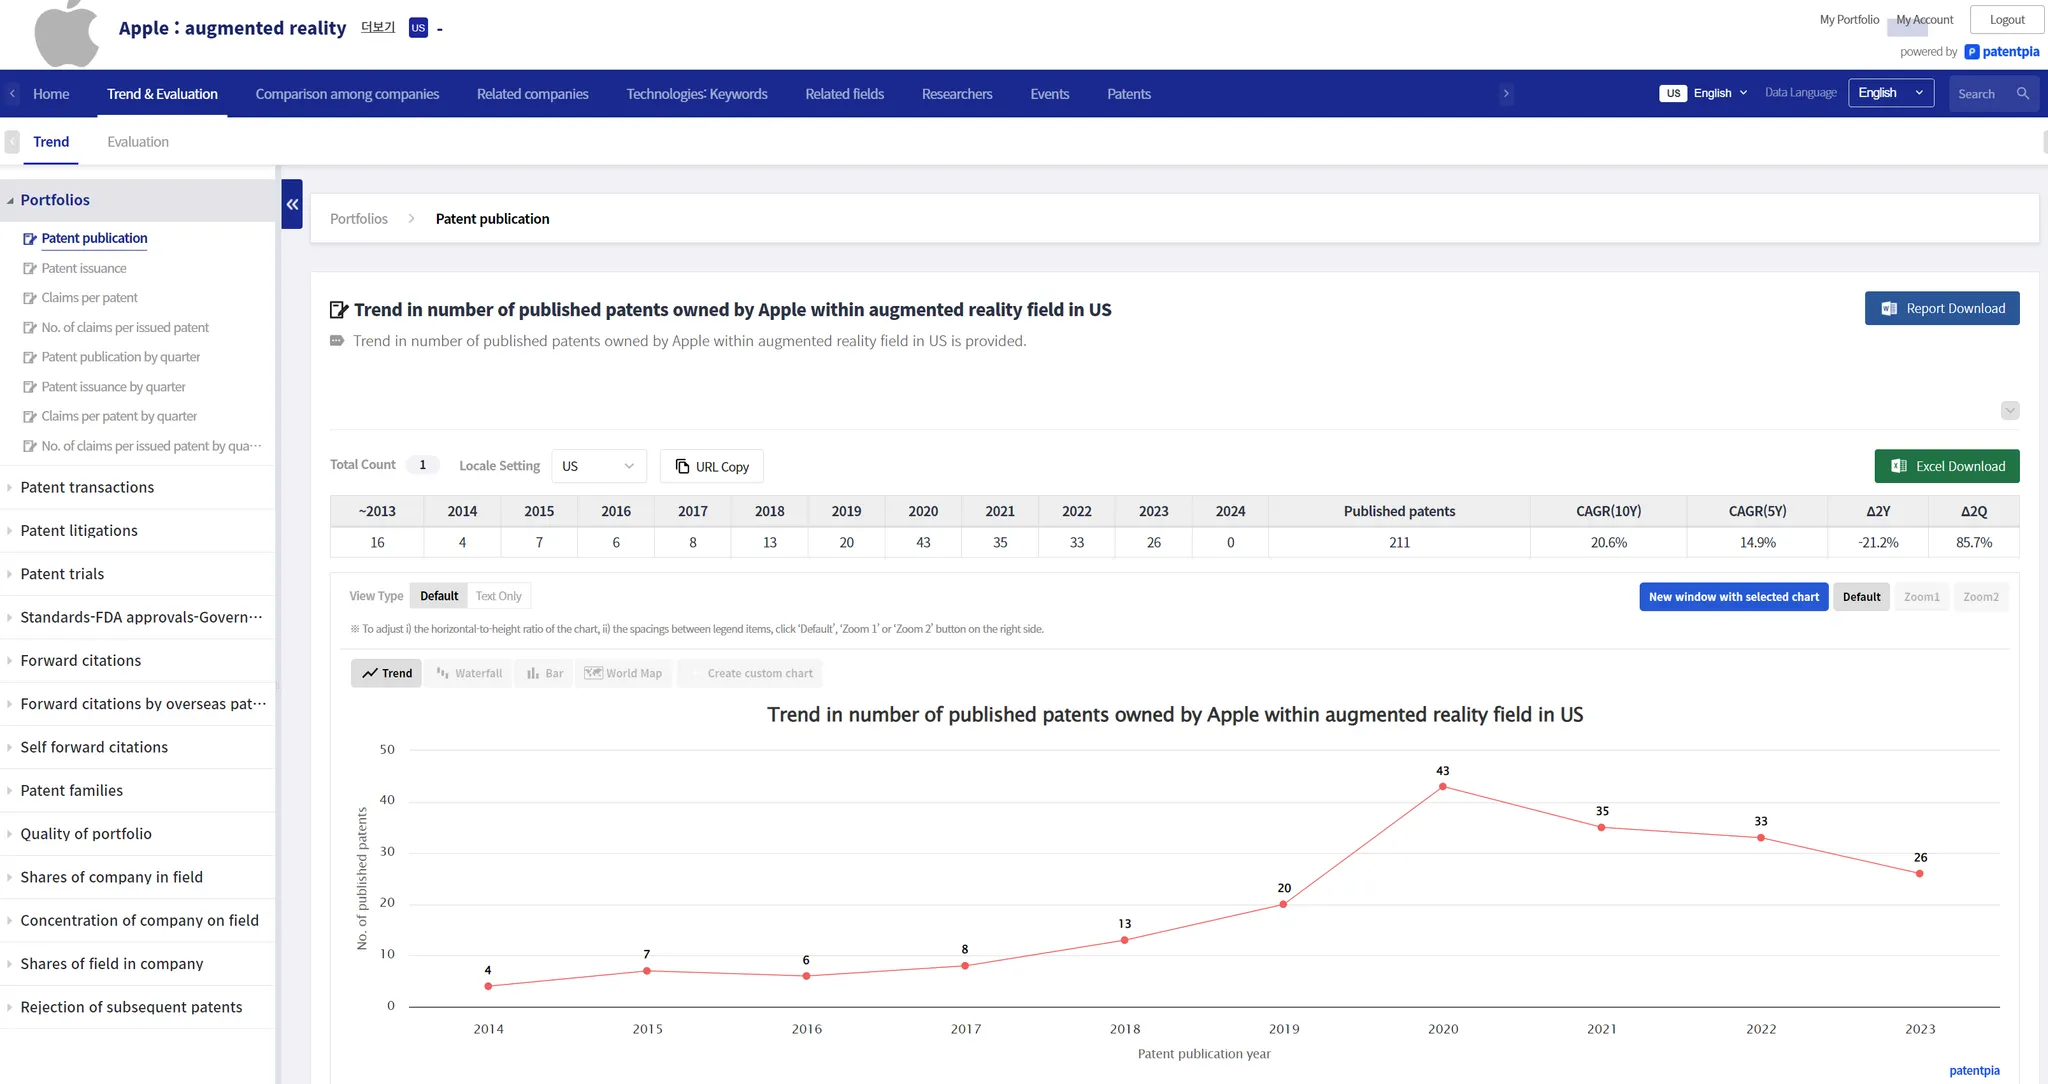The image size is (2048, 1084).
Task: Click the 2020 data point on the chart
Action: 1442,787
